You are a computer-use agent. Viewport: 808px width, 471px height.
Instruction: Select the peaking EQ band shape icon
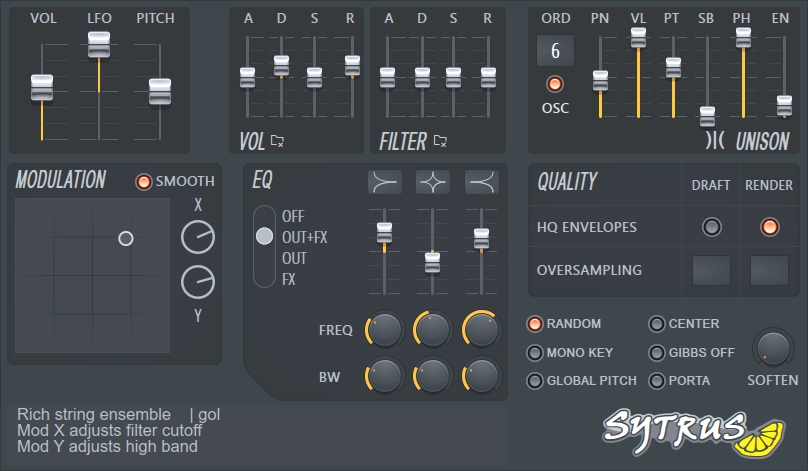tap(433, 182)
